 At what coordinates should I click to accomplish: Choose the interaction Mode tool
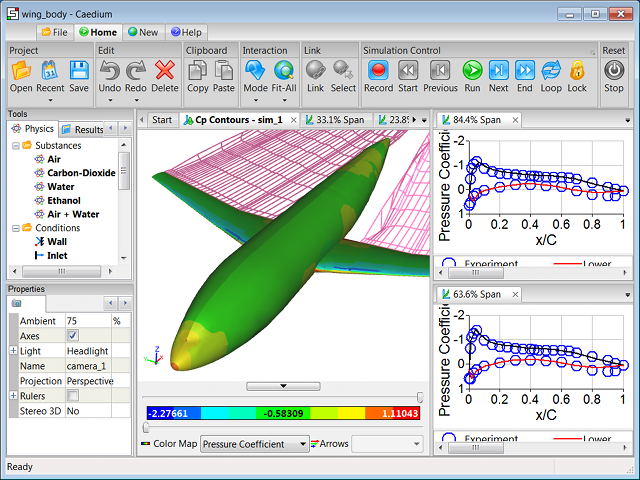click(x=256, y=76)
